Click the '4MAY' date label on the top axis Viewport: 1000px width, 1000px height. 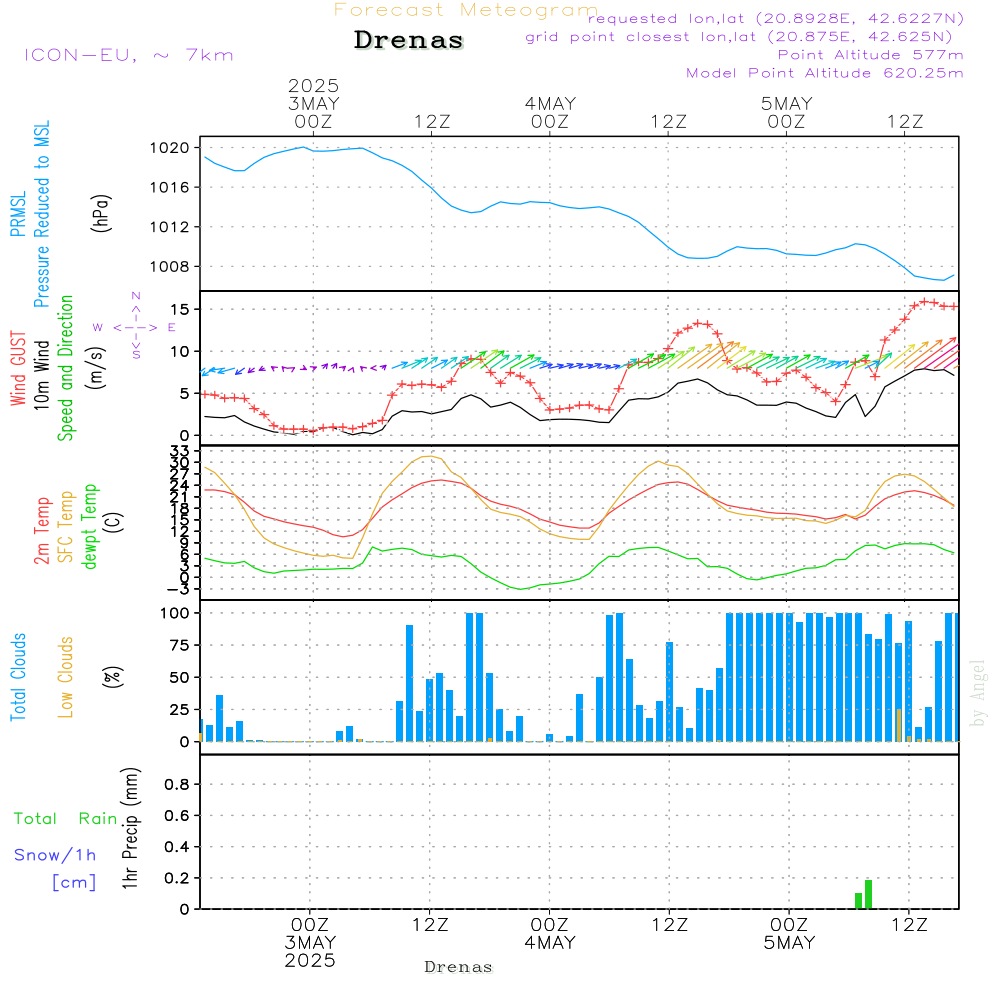point(550,103)
